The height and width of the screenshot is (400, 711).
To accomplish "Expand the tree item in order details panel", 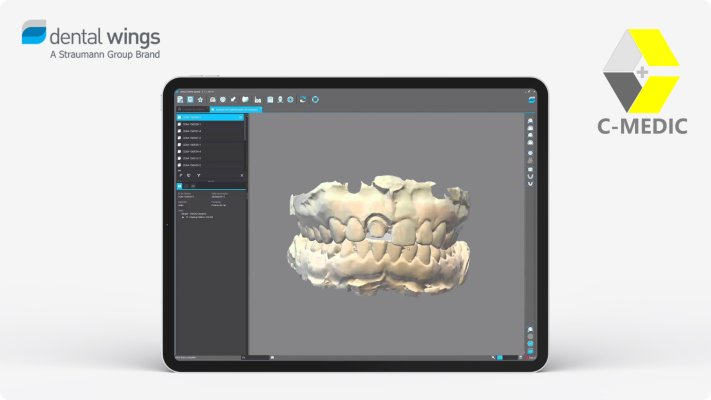I will pyautogui.click(x=183, y=215).
